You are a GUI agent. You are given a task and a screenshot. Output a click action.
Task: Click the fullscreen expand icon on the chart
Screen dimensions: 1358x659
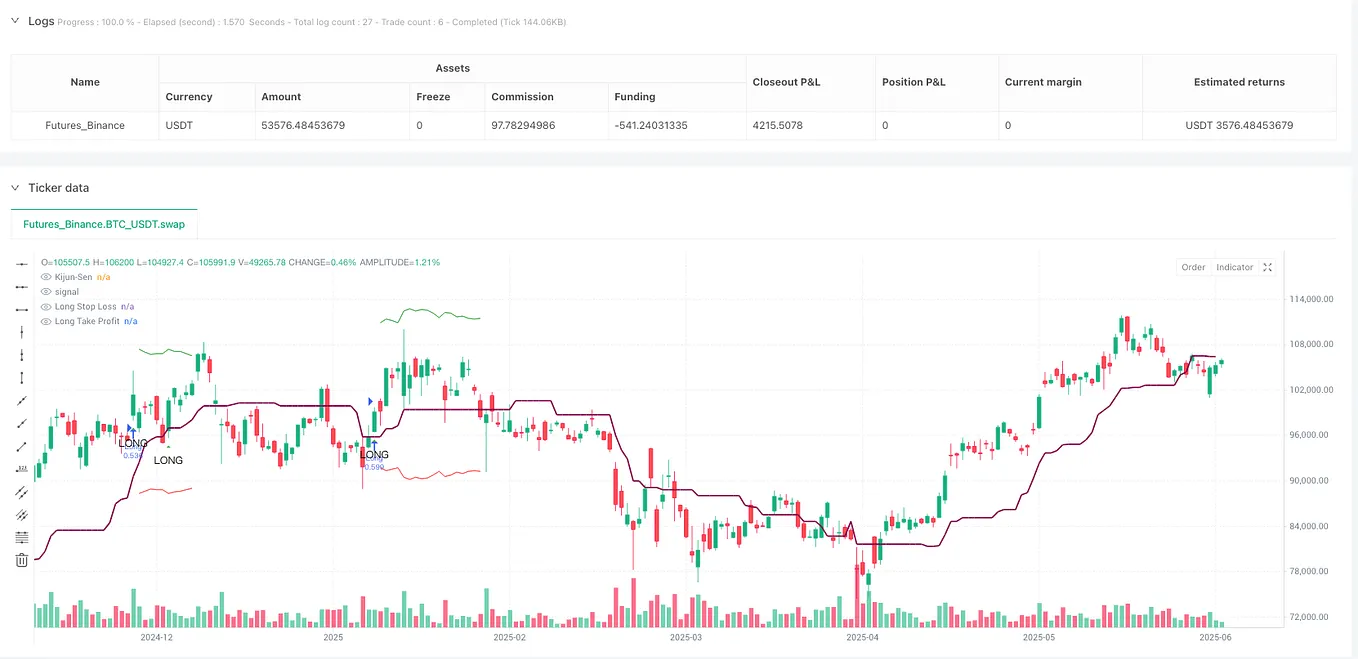1267,267
